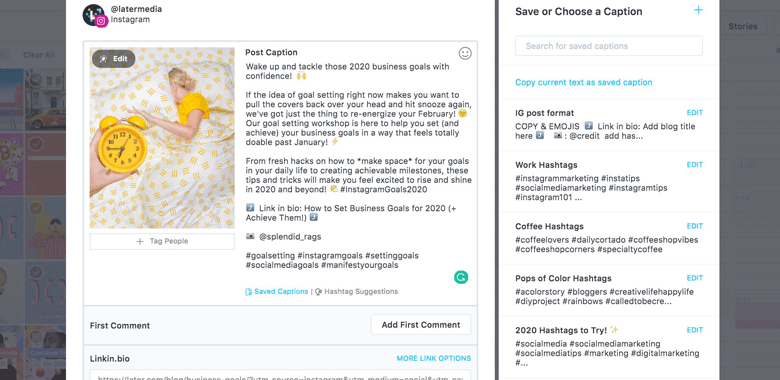Switch to the Stories tab
This screenshot has height=380, width=780.
click(743, 26)
